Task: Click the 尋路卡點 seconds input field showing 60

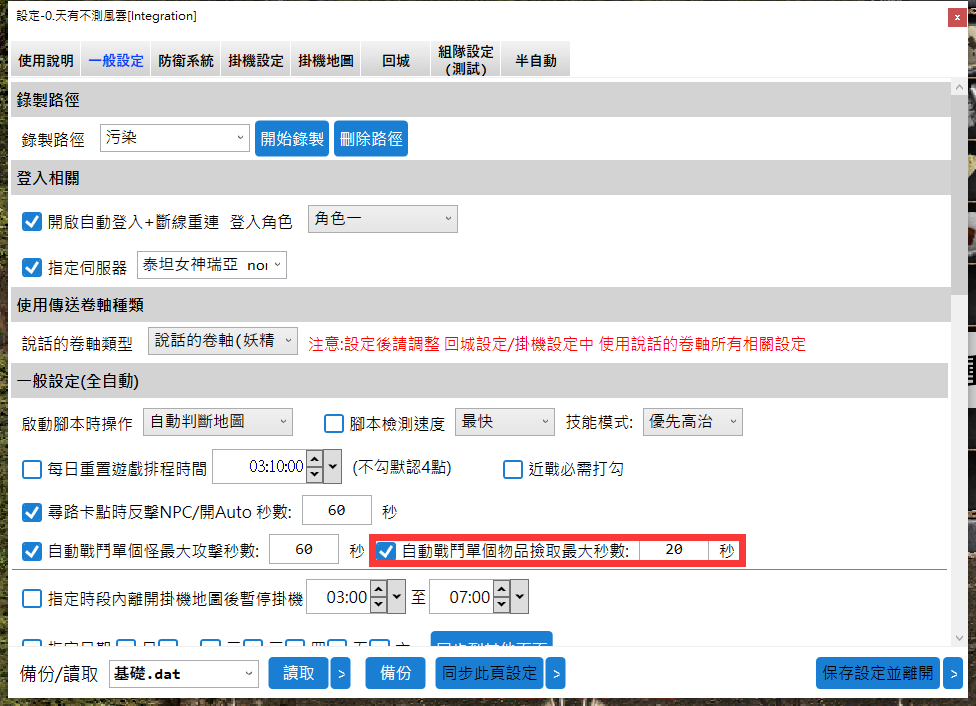Action: click(x=336, y=511)
